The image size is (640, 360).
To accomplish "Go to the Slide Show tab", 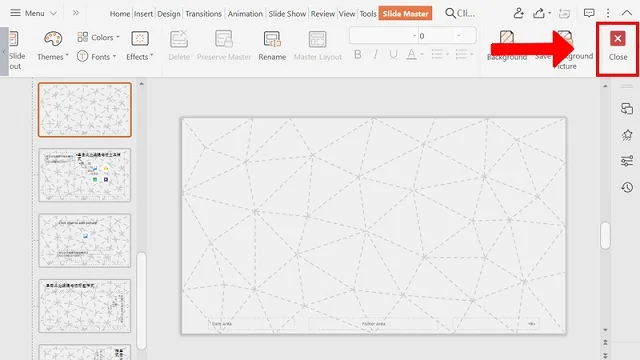I will click(x=287, y=14).
